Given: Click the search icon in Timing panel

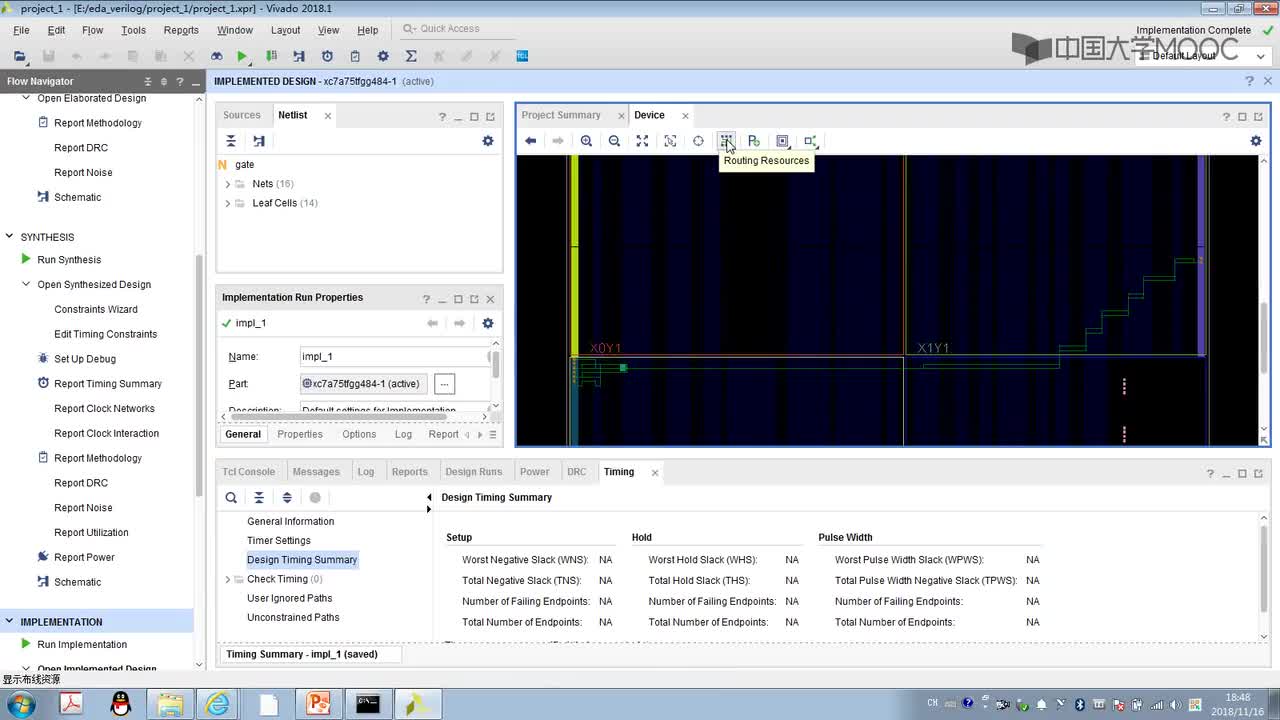Looking at the screenshot, I should tap(231, 497).
